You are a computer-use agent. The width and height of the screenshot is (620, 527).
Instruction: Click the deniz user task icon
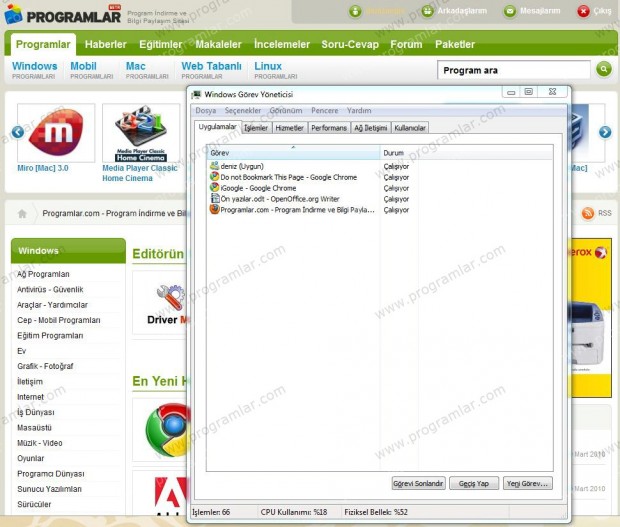pos(214,166)
